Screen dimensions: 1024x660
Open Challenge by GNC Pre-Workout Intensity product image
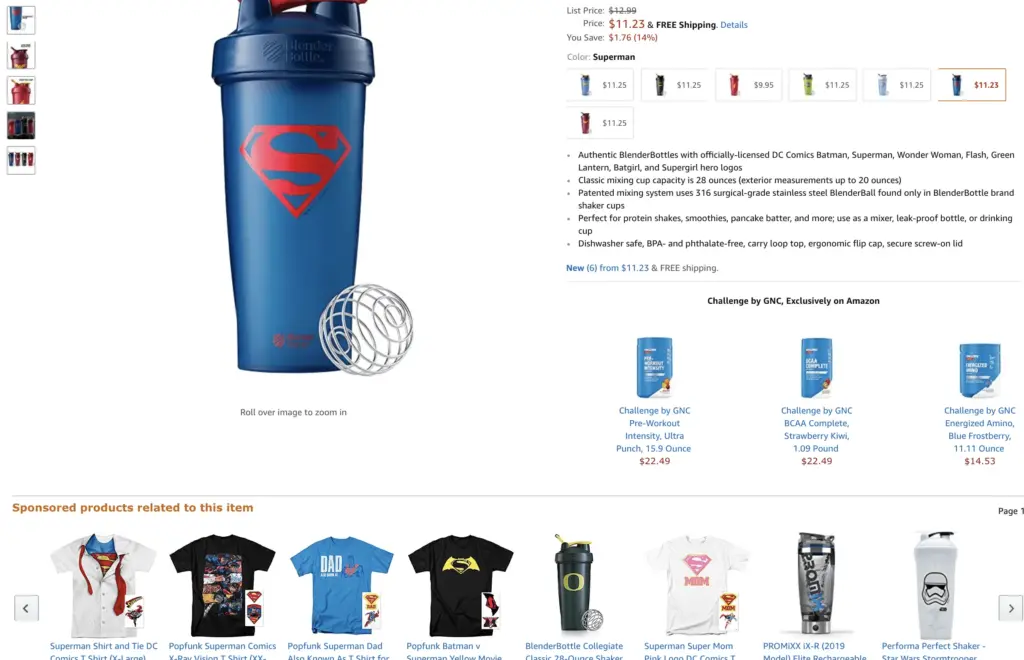coord(654,367)
